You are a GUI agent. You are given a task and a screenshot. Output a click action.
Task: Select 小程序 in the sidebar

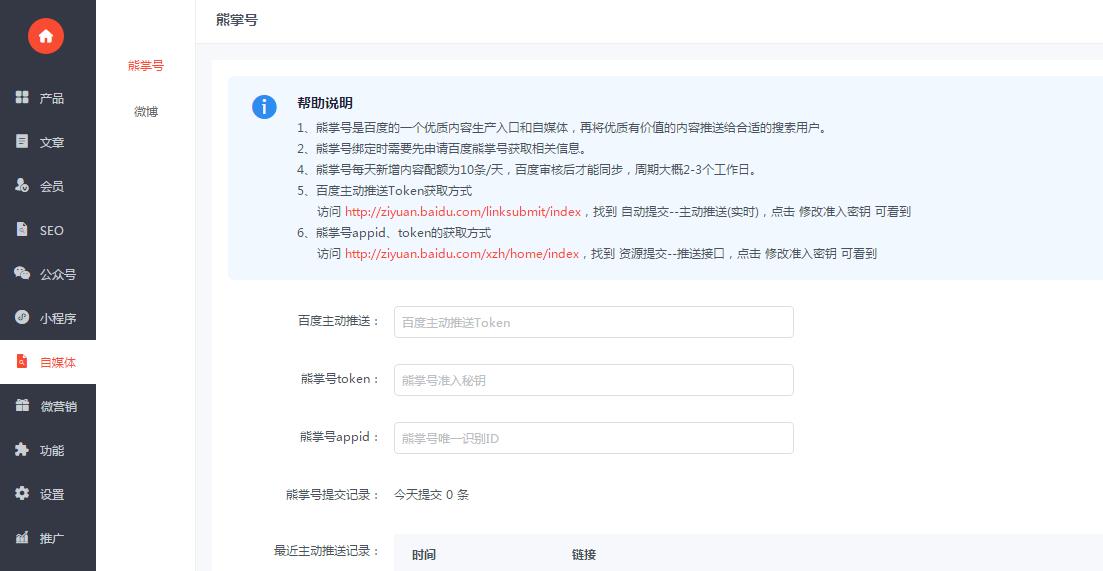(58, 319)
